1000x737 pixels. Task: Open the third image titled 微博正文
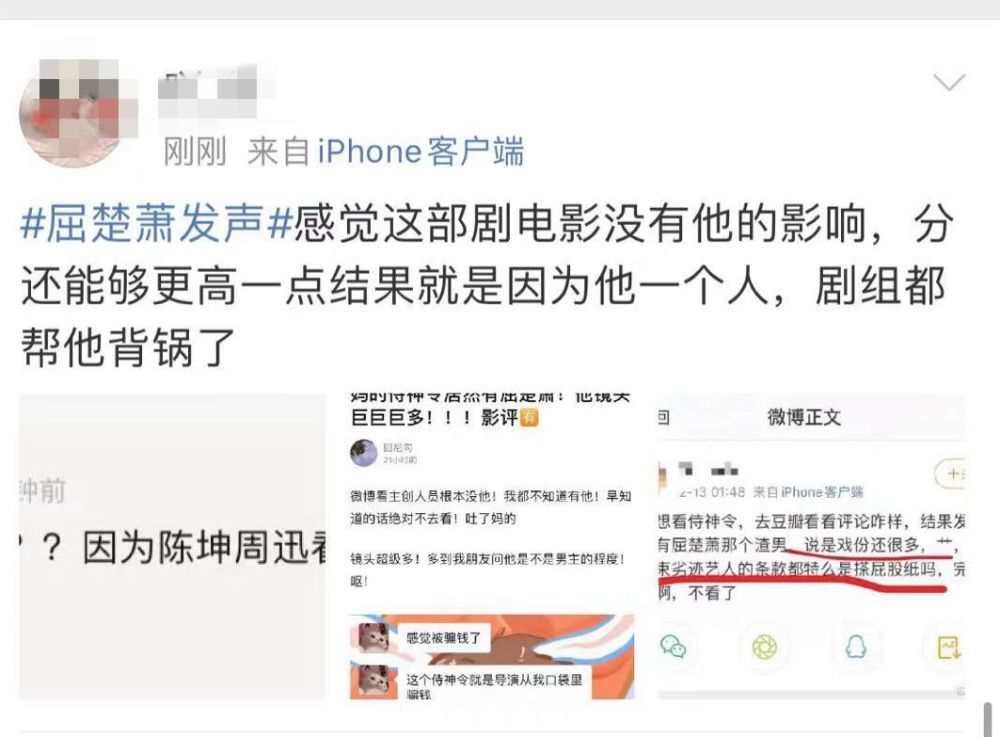(x=811, y=546)
